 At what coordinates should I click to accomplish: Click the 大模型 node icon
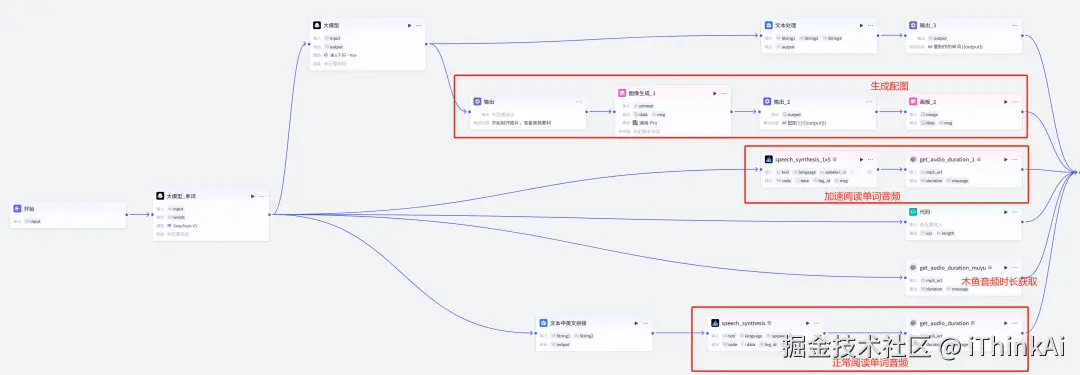click(x=317, y=25)
